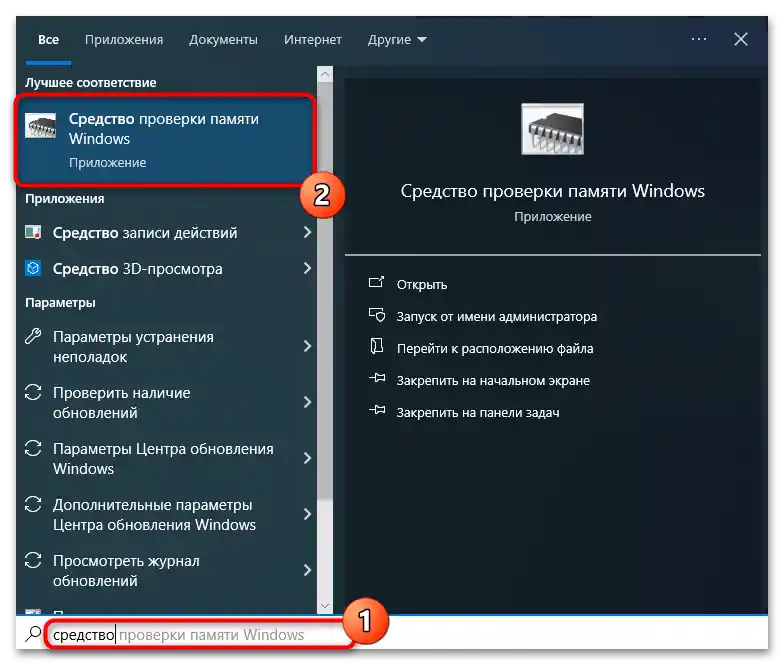The image size is (784, 665).
Task: Click pin icon for панели задач
Action: click(x=377, y=410)
